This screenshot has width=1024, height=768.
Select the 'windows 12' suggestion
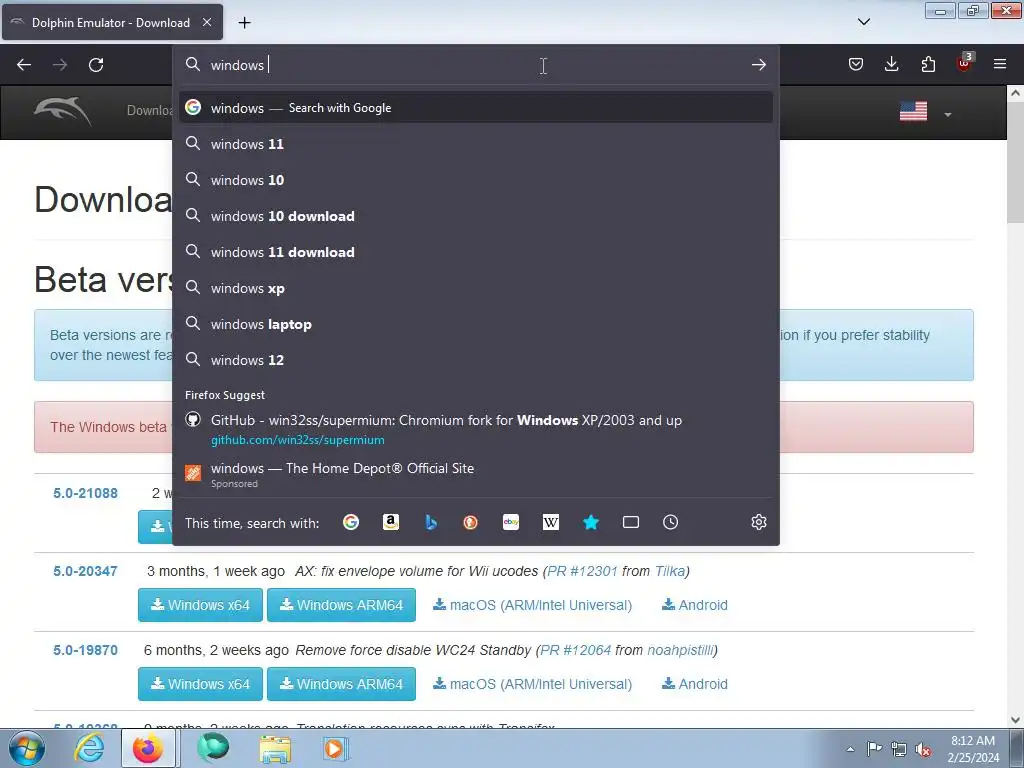pyautogui.click(x=476, y=360)
